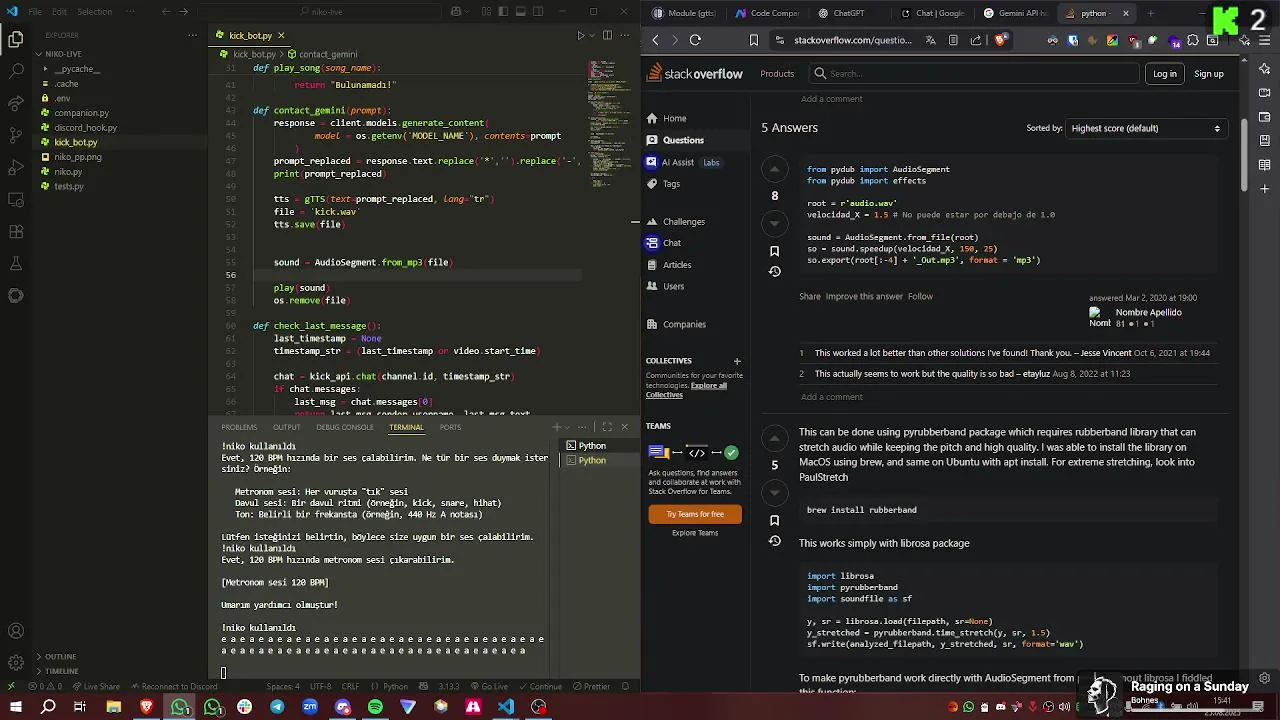Open the browser extensions puzzle icon
Image resolution: width=1280 pixels, height=720 pixels.
pyautogui.click(x=1193, y=41)
